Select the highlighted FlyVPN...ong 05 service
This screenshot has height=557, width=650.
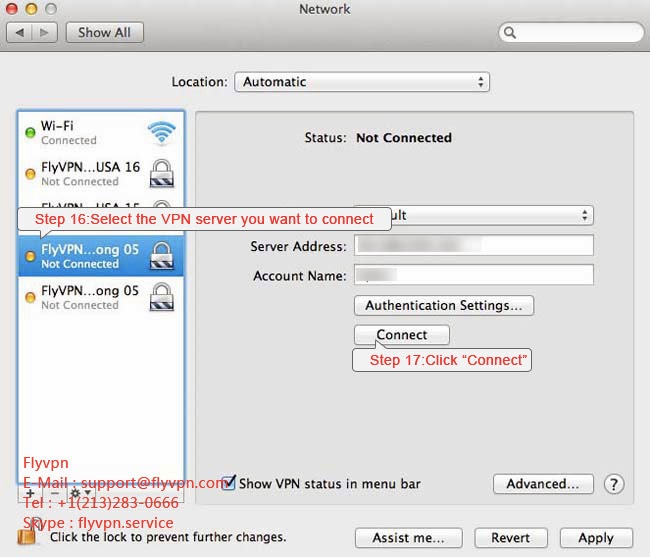tap(101, 256)
